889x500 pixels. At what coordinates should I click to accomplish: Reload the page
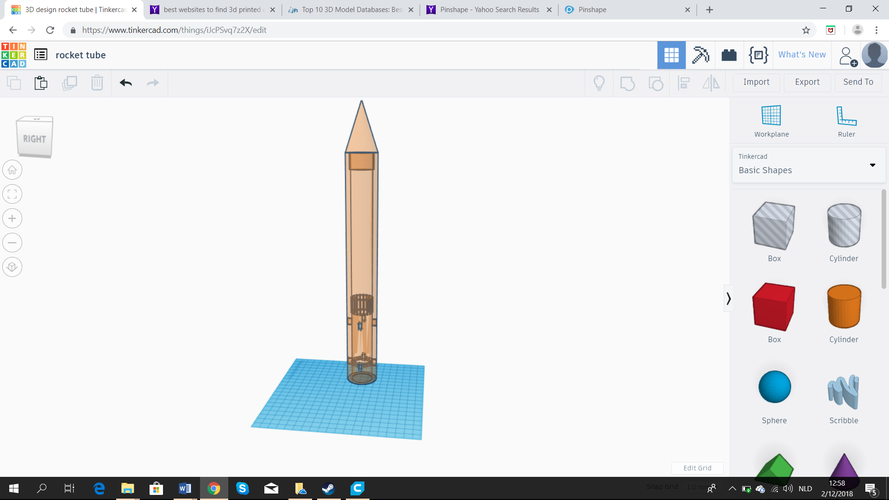[50, 30]
